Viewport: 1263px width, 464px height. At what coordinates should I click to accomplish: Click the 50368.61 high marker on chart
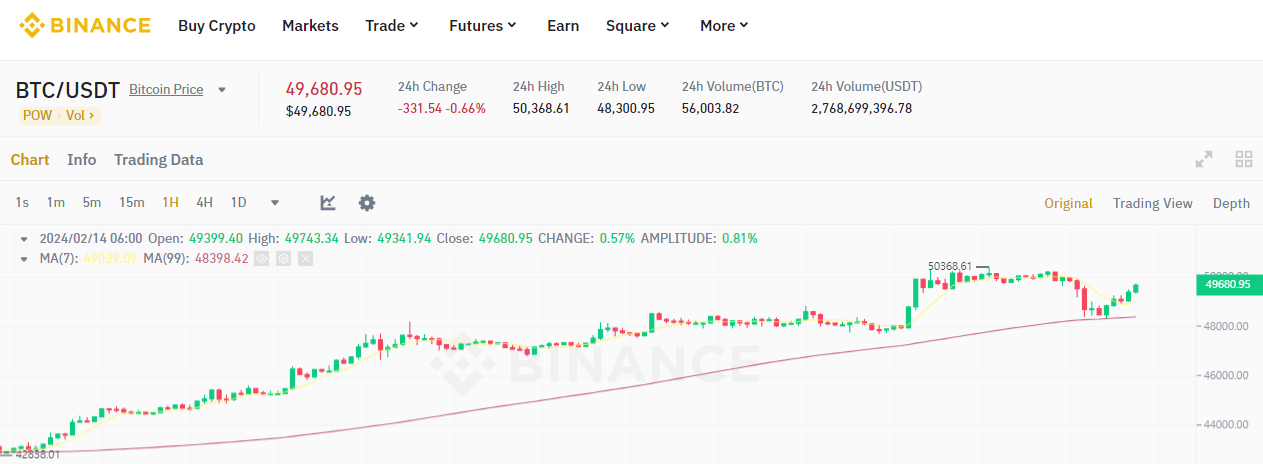click(x=950, y=266)
